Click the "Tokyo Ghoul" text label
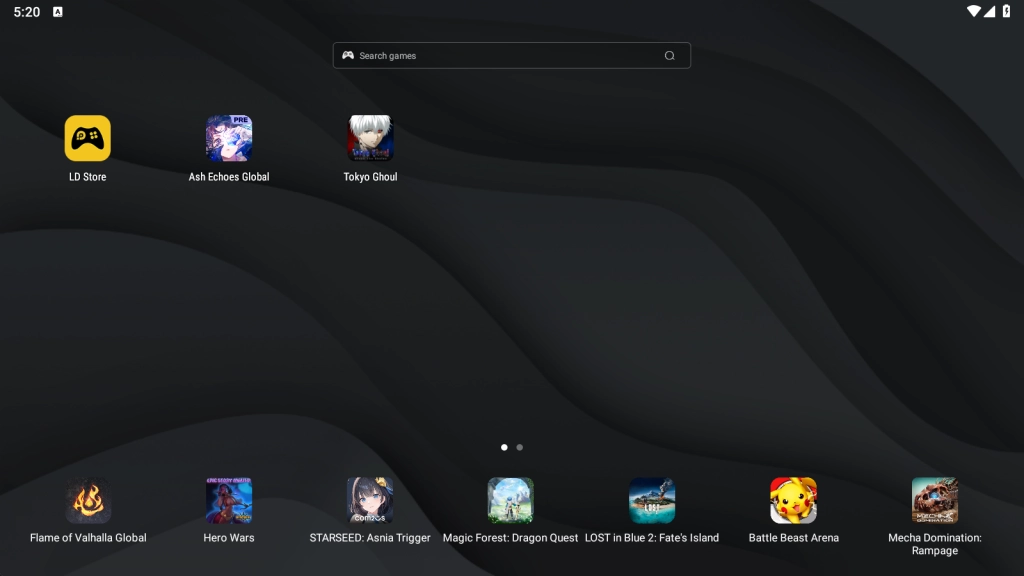This screenshot has width=1024, height=576. 370,177
